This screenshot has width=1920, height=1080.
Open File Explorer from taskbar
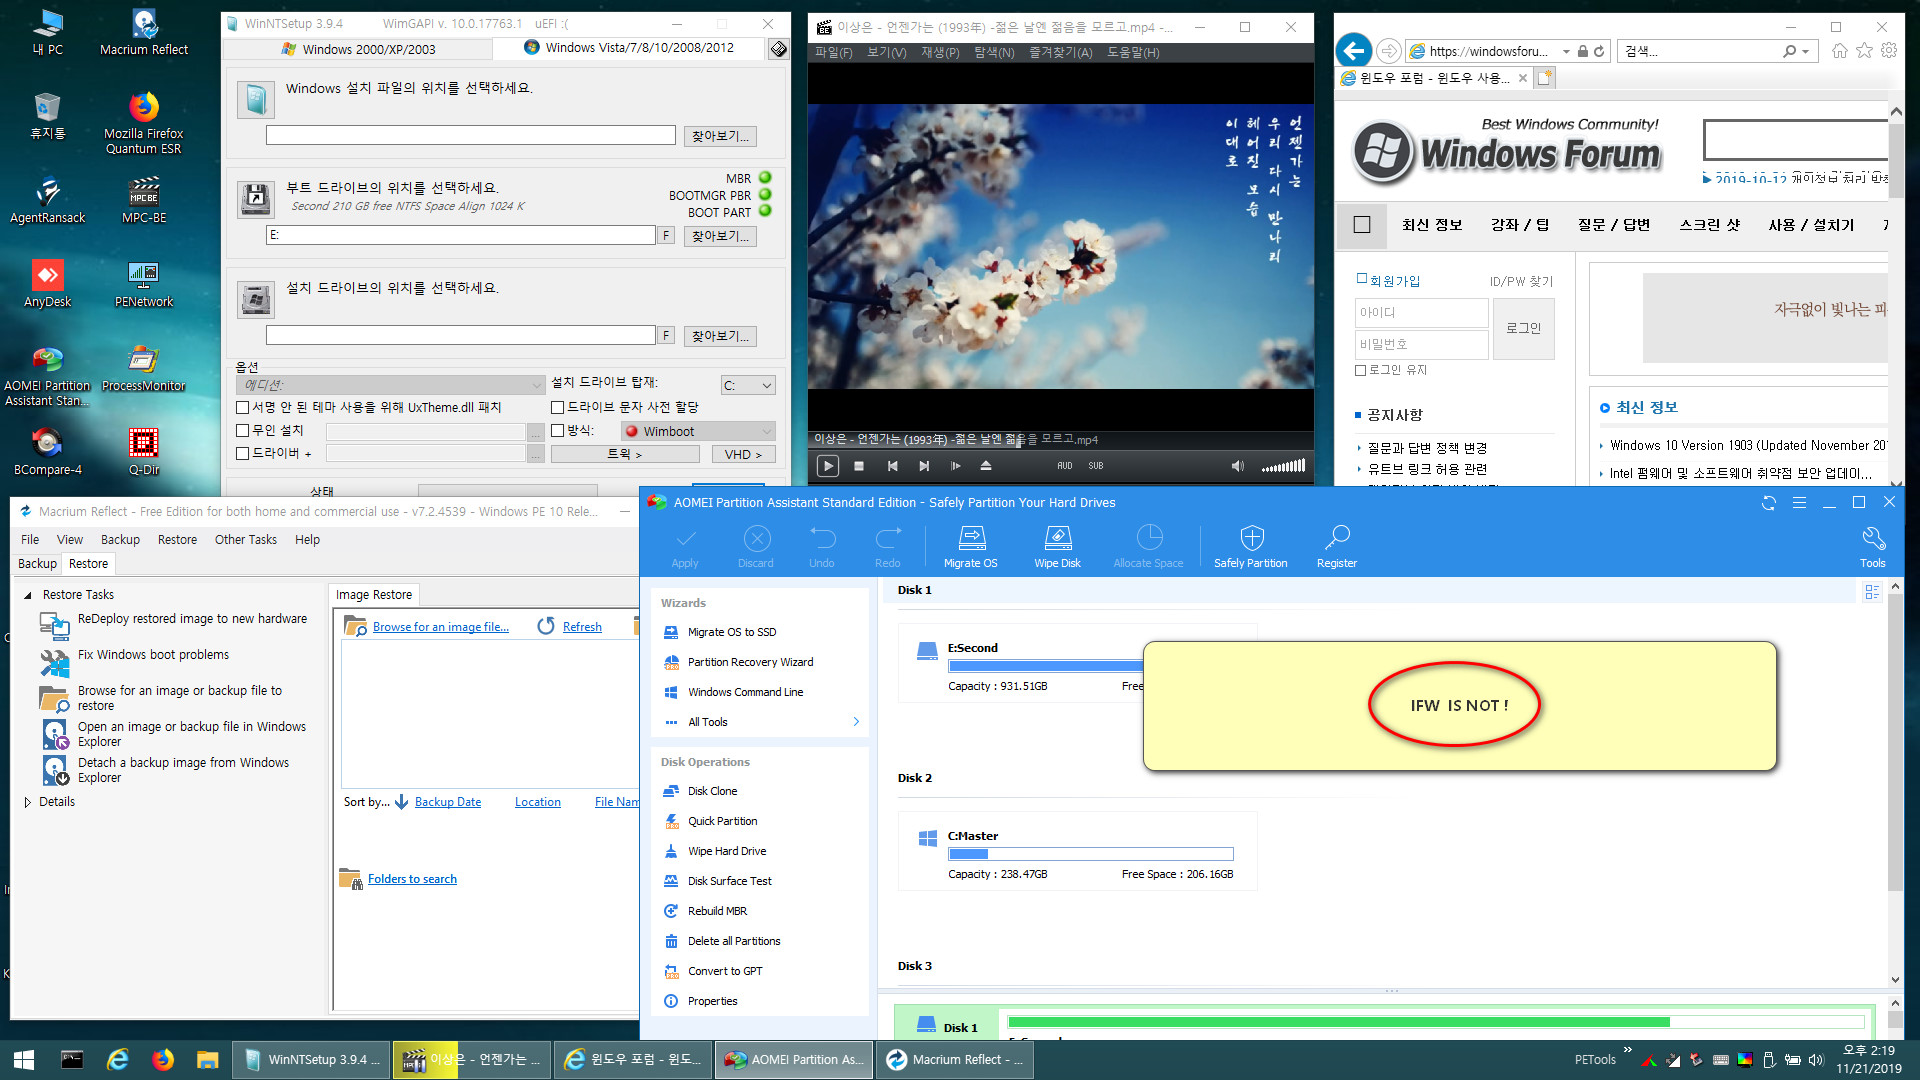pos(207,1060)
